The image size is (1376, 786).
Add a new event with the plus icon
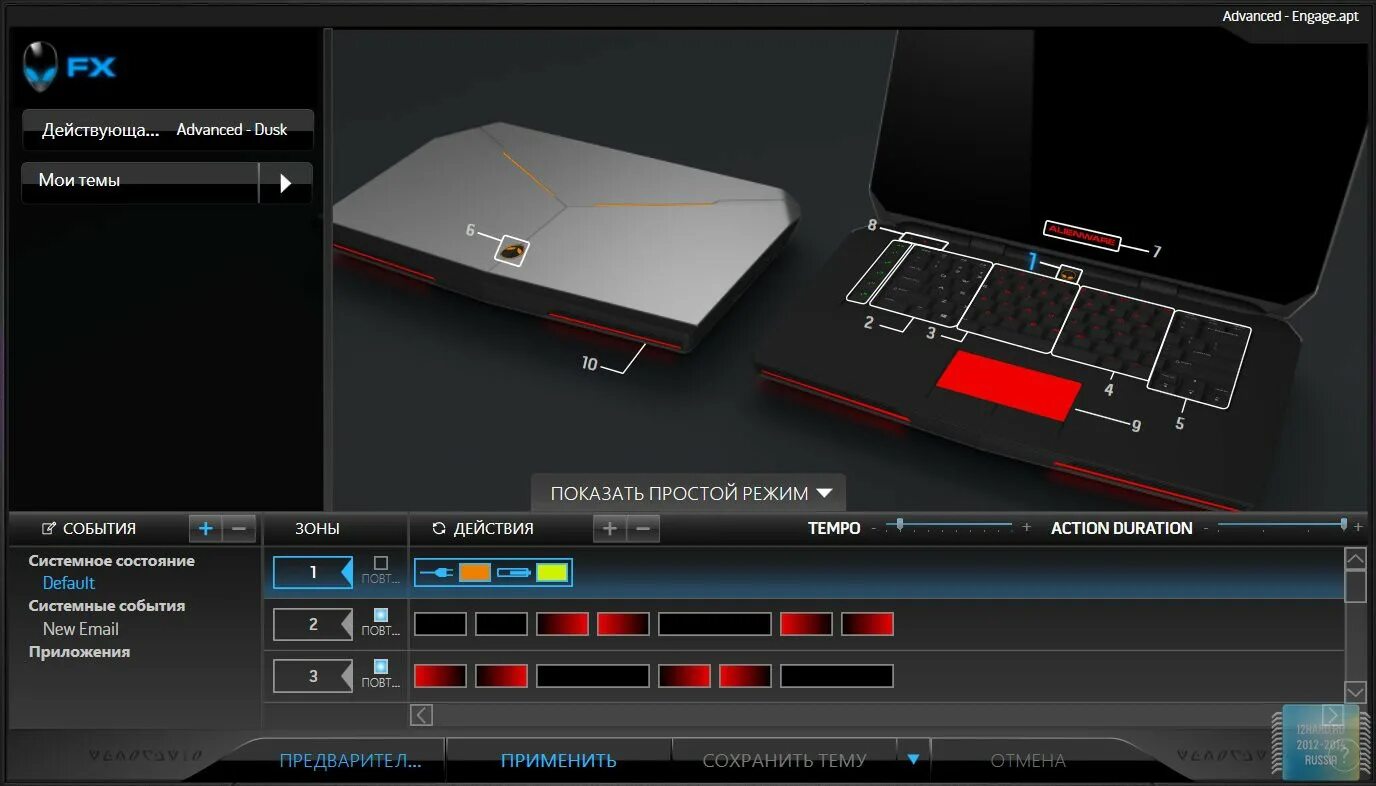(205, 528)
